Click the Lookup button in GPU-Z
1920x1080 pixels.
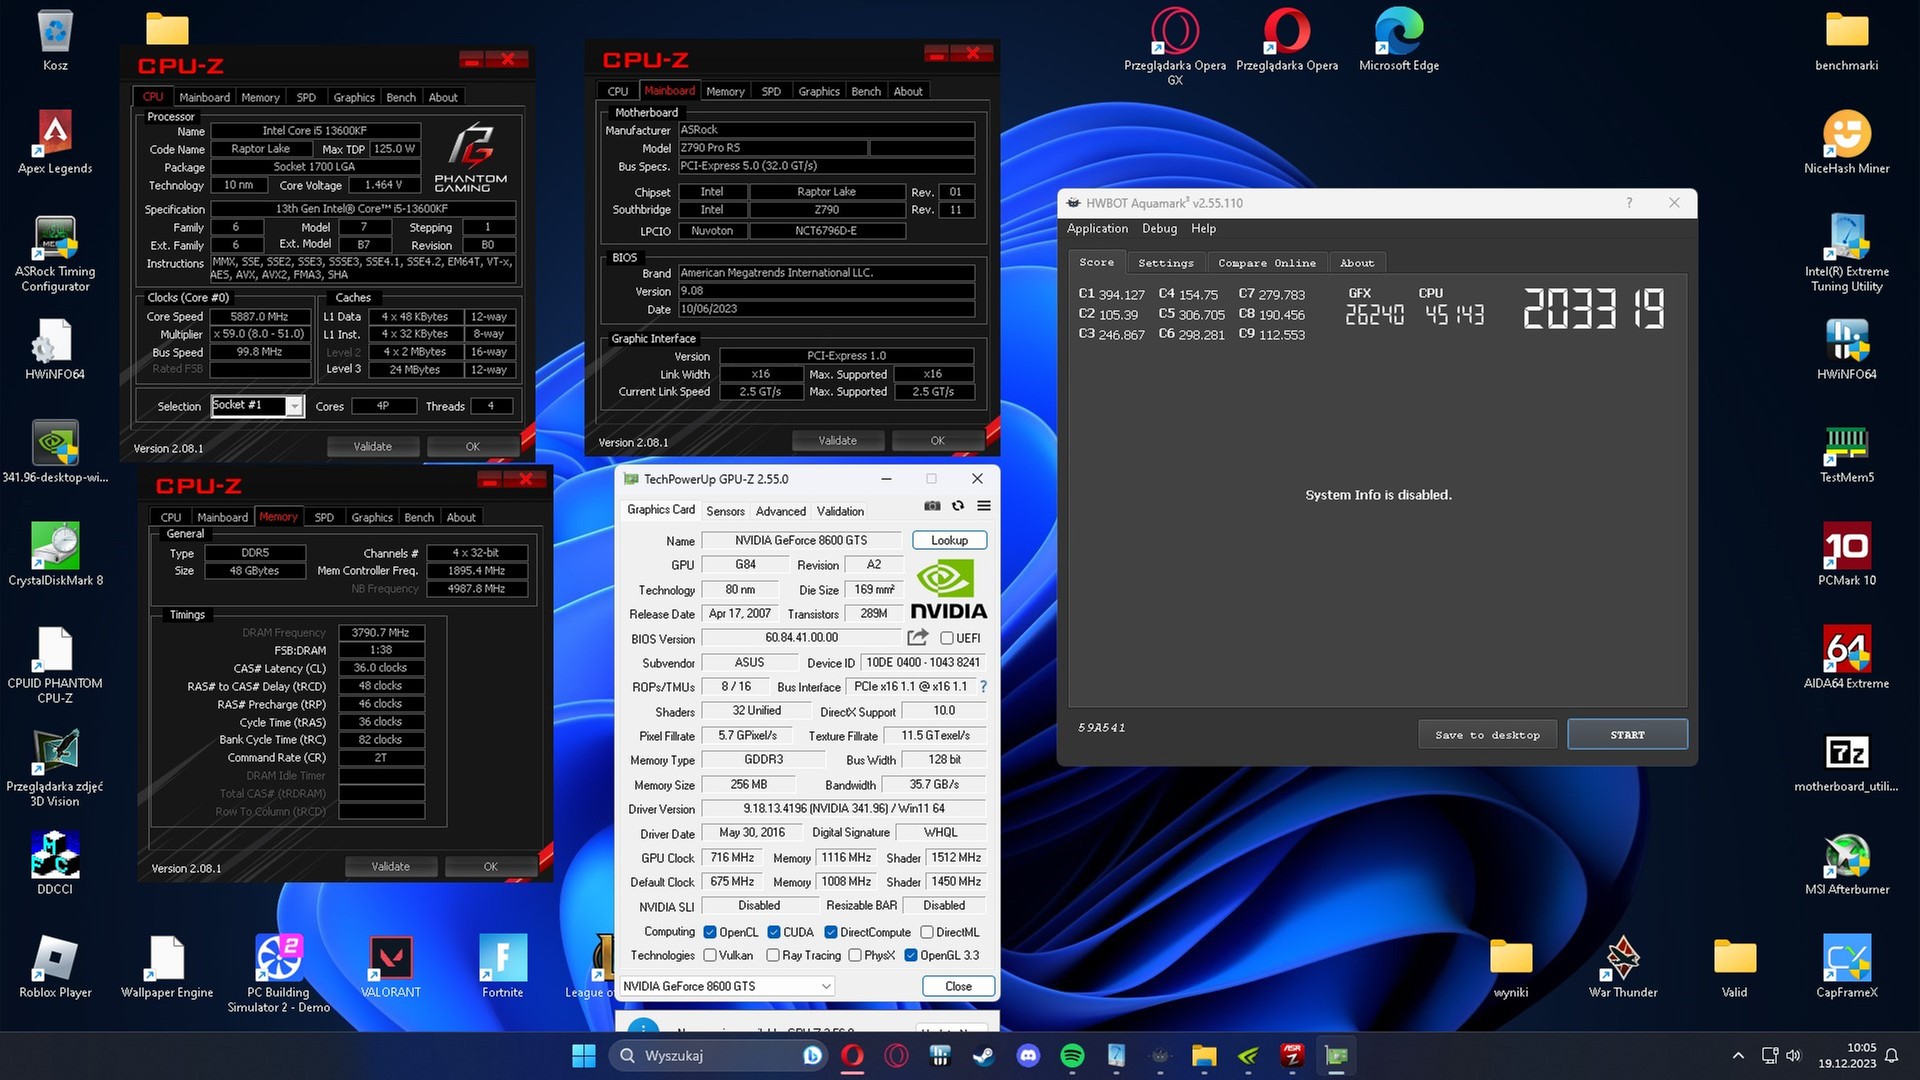click(949, 540)
